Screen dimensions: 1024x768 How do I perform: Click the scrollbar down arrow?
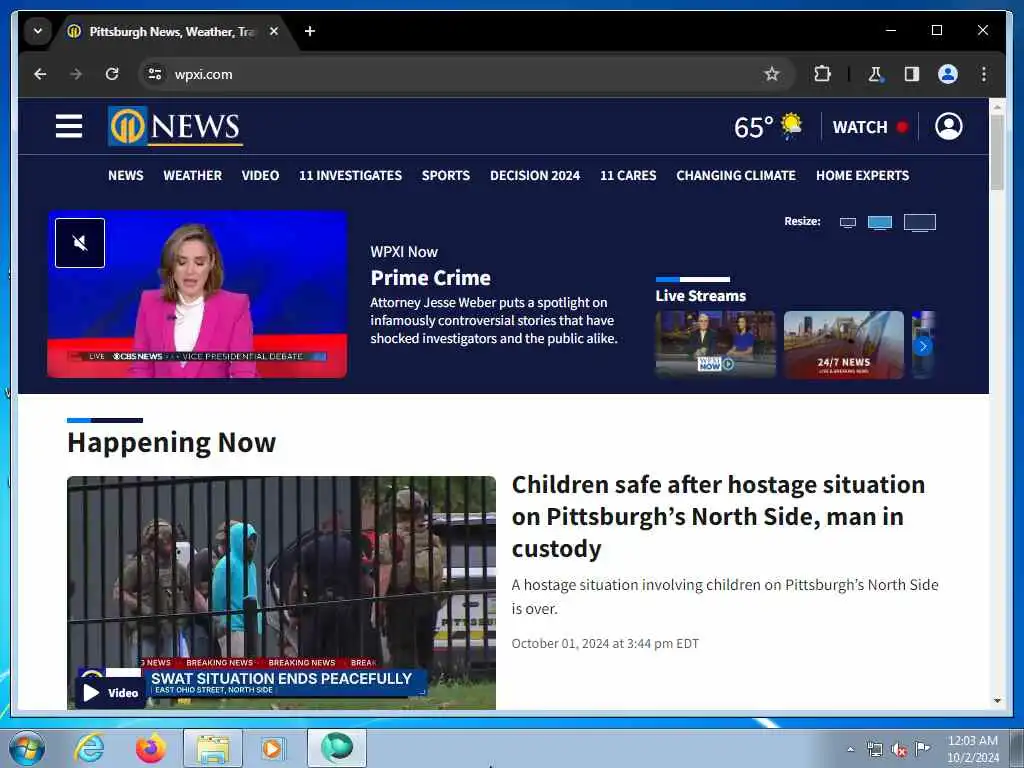(x=997, y=701)
